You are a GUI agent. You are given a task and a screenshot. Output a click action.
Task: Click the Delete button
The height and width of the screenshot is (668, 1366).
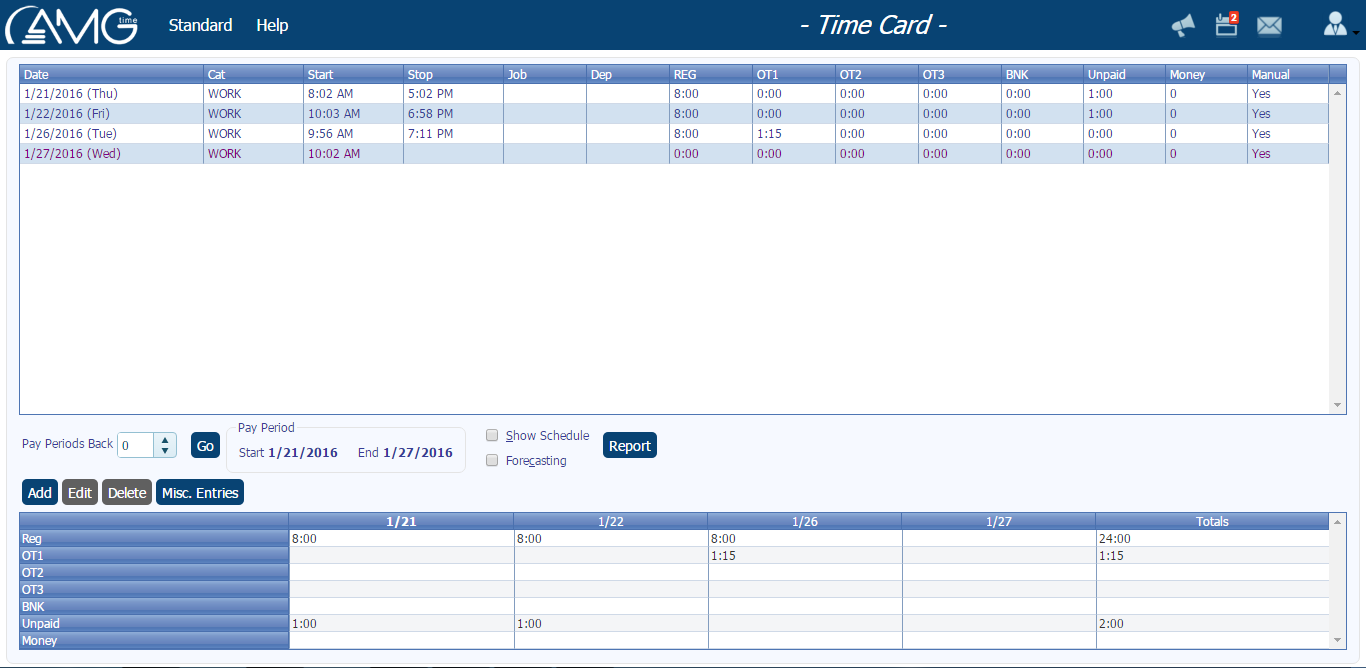[x=127, y=492]
